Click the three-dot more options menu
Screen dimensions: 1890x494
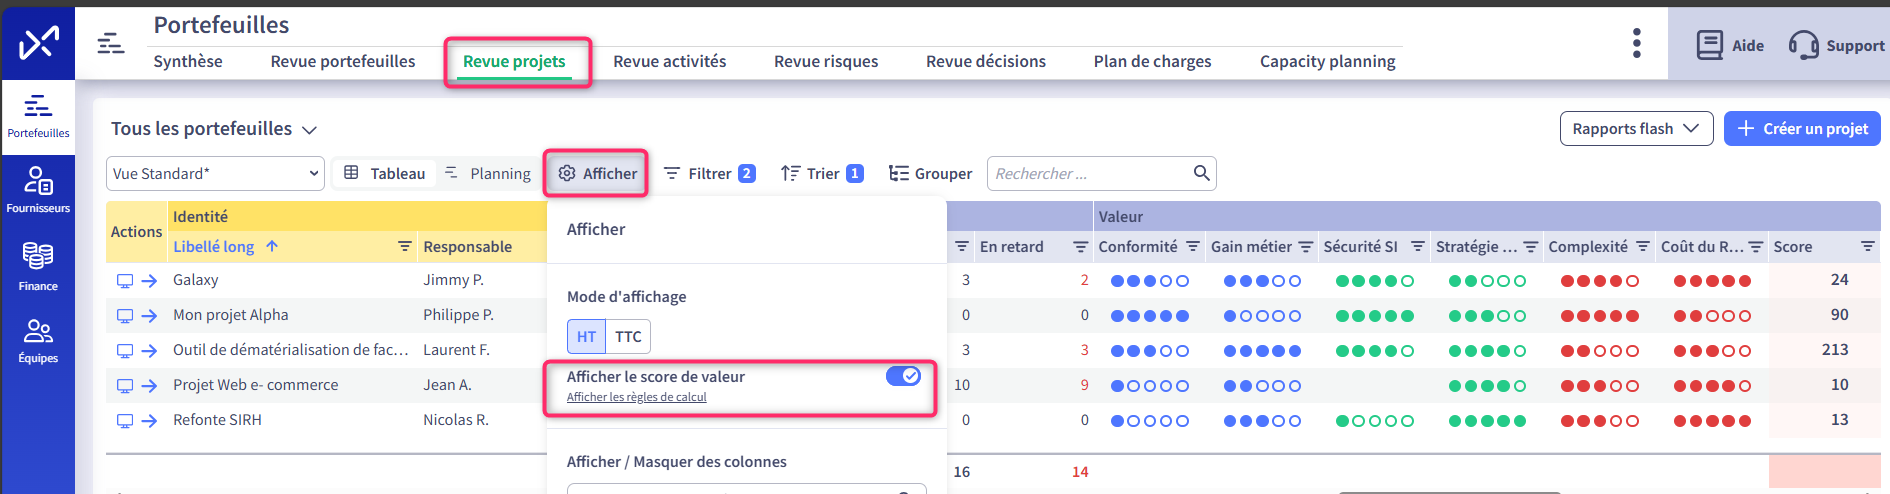[x=1636, y=43]
